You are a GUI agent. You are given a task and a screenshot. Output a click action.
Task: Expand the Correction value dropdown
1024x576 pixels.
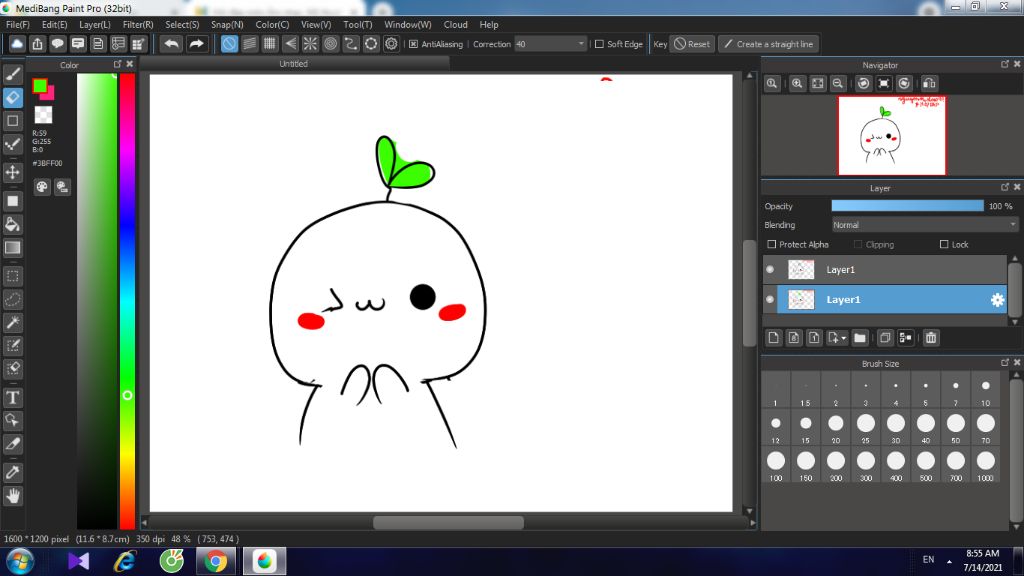click(x=581, y=44)
